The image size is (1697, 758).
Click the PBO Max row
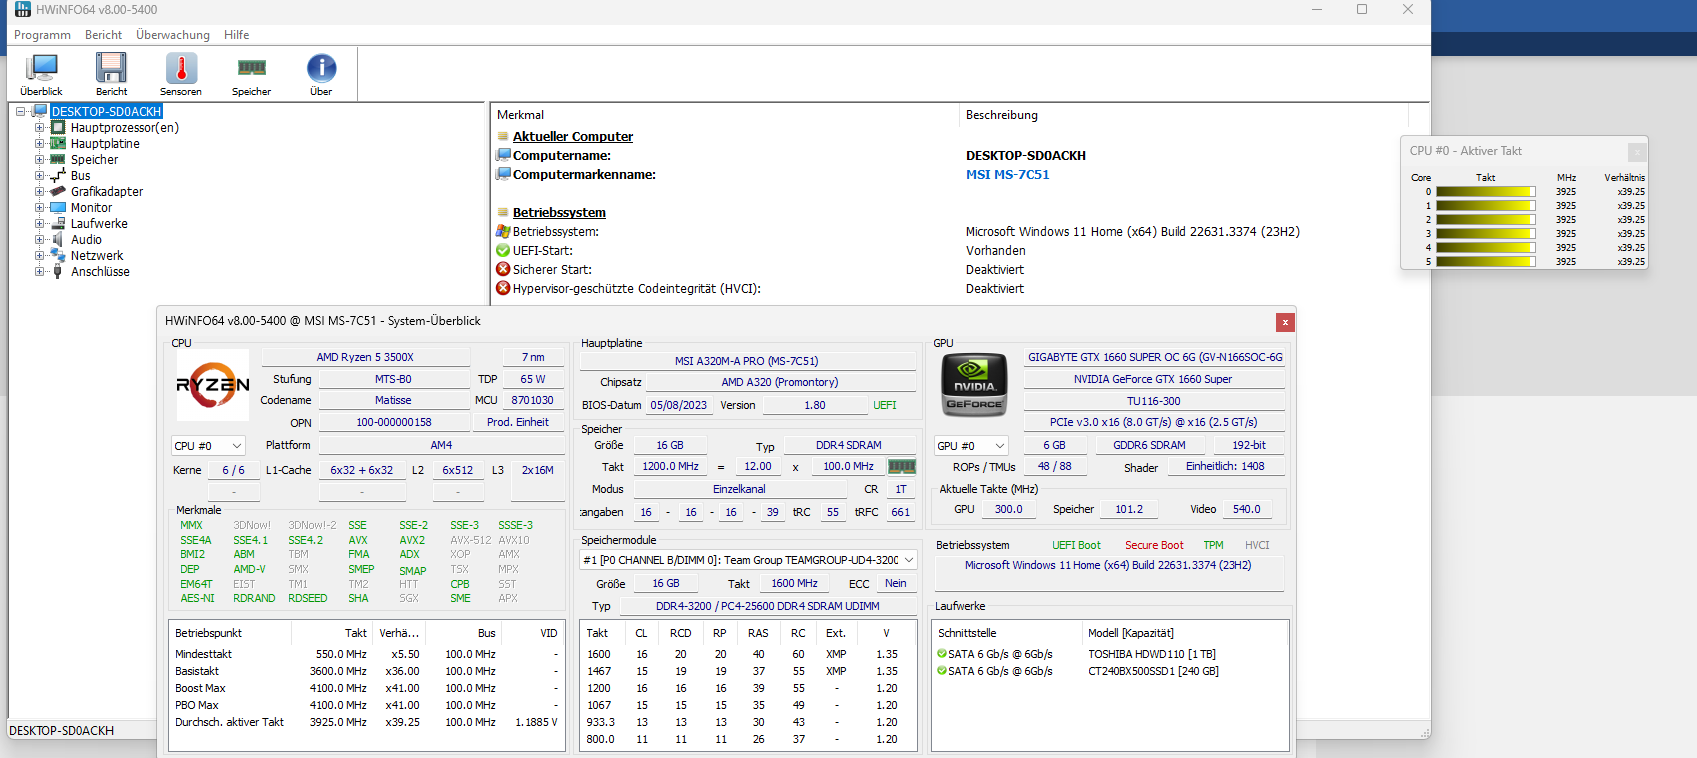(x=367, y=705)
